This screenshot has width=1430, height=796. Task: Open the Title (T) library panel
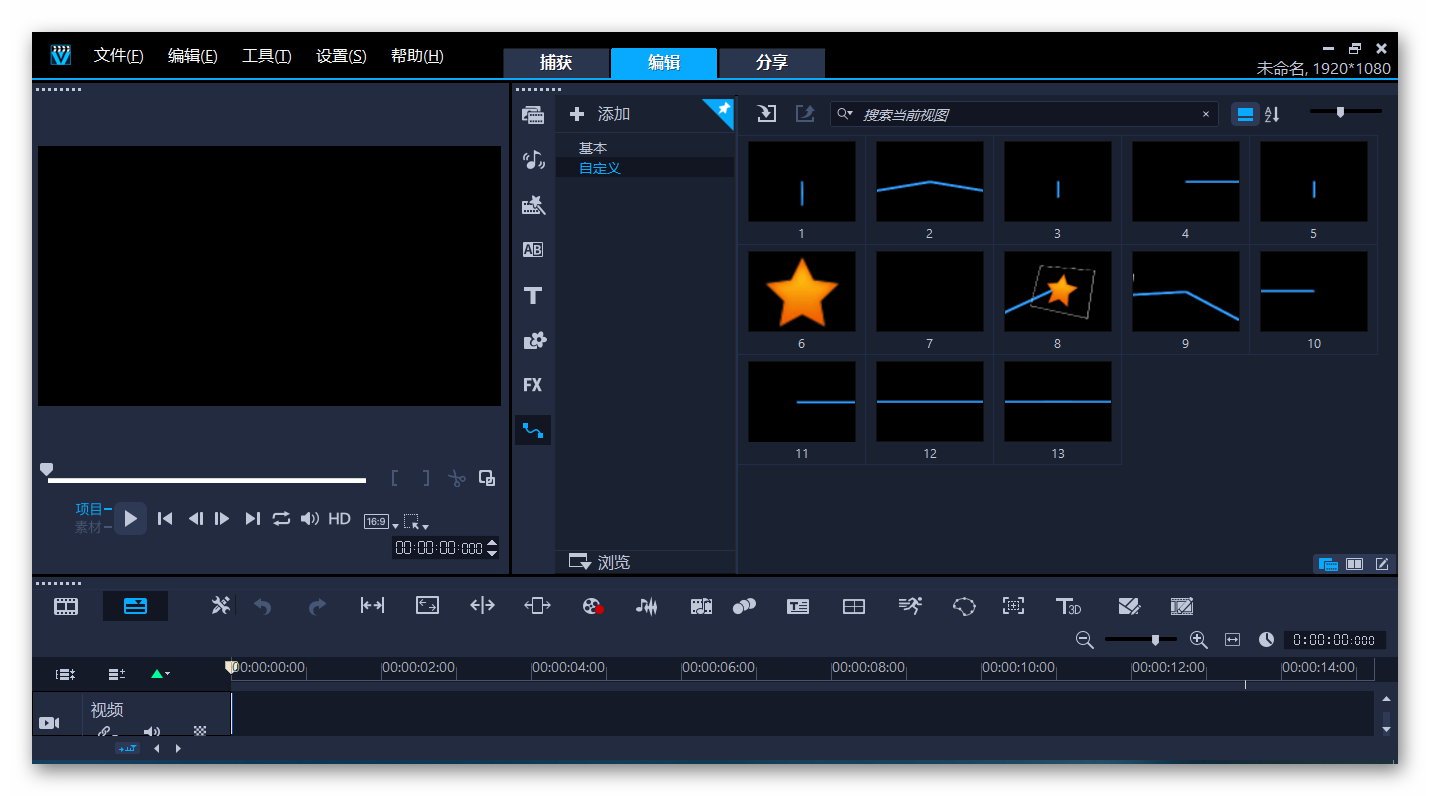tap(533, 296)
